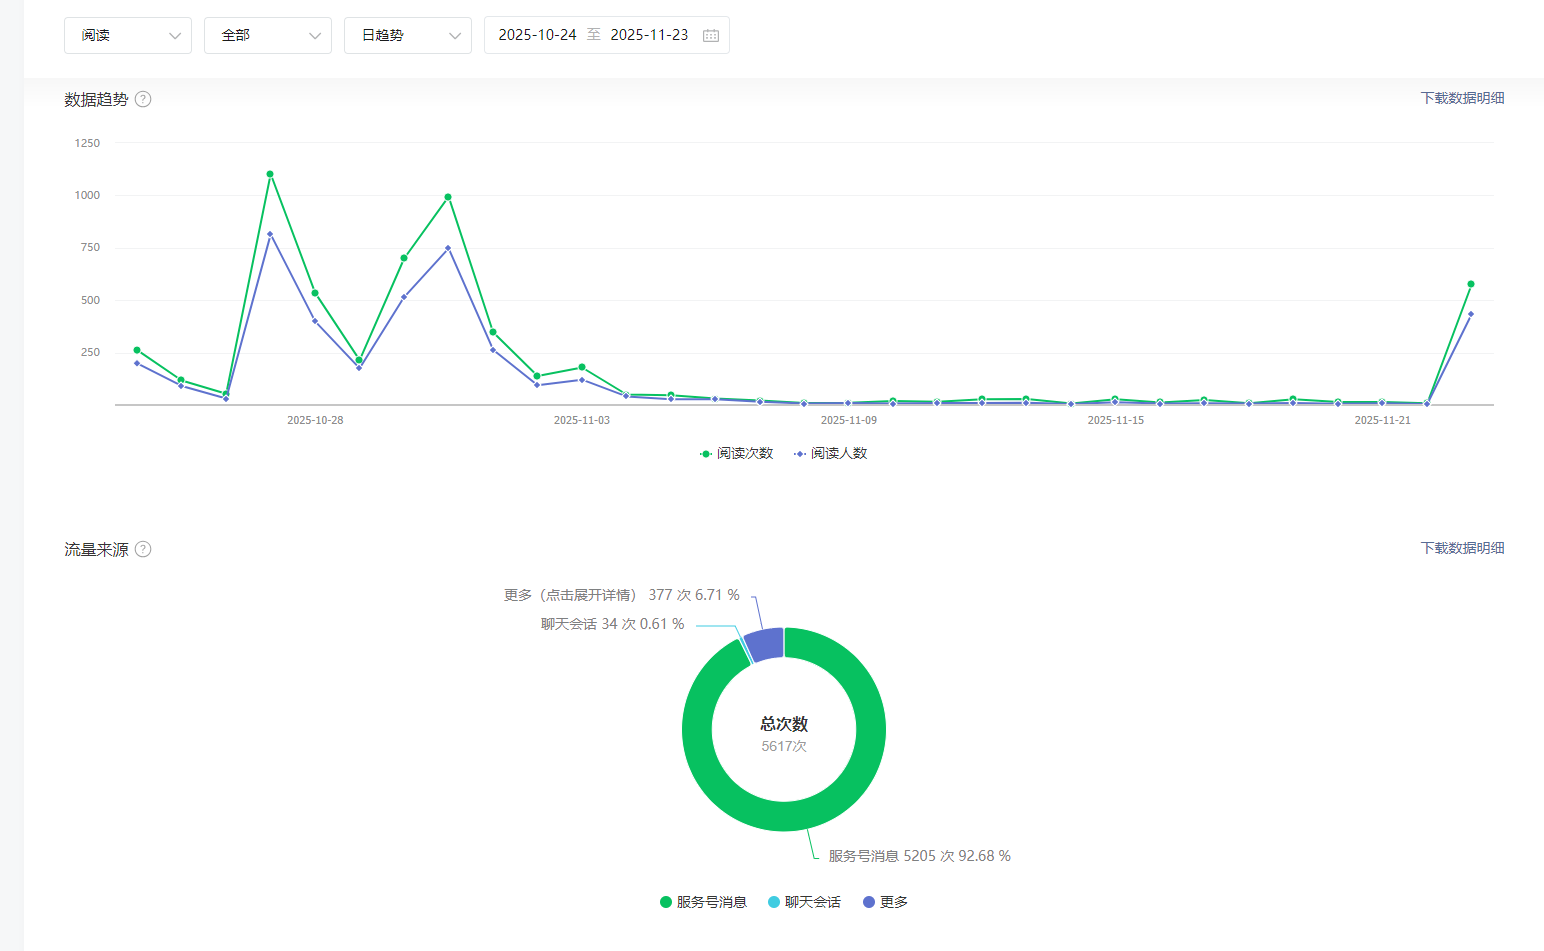1544x951 pixels.
Task: Toggle 阅读次数 series visibility in legend
Action: pos(745,454)
